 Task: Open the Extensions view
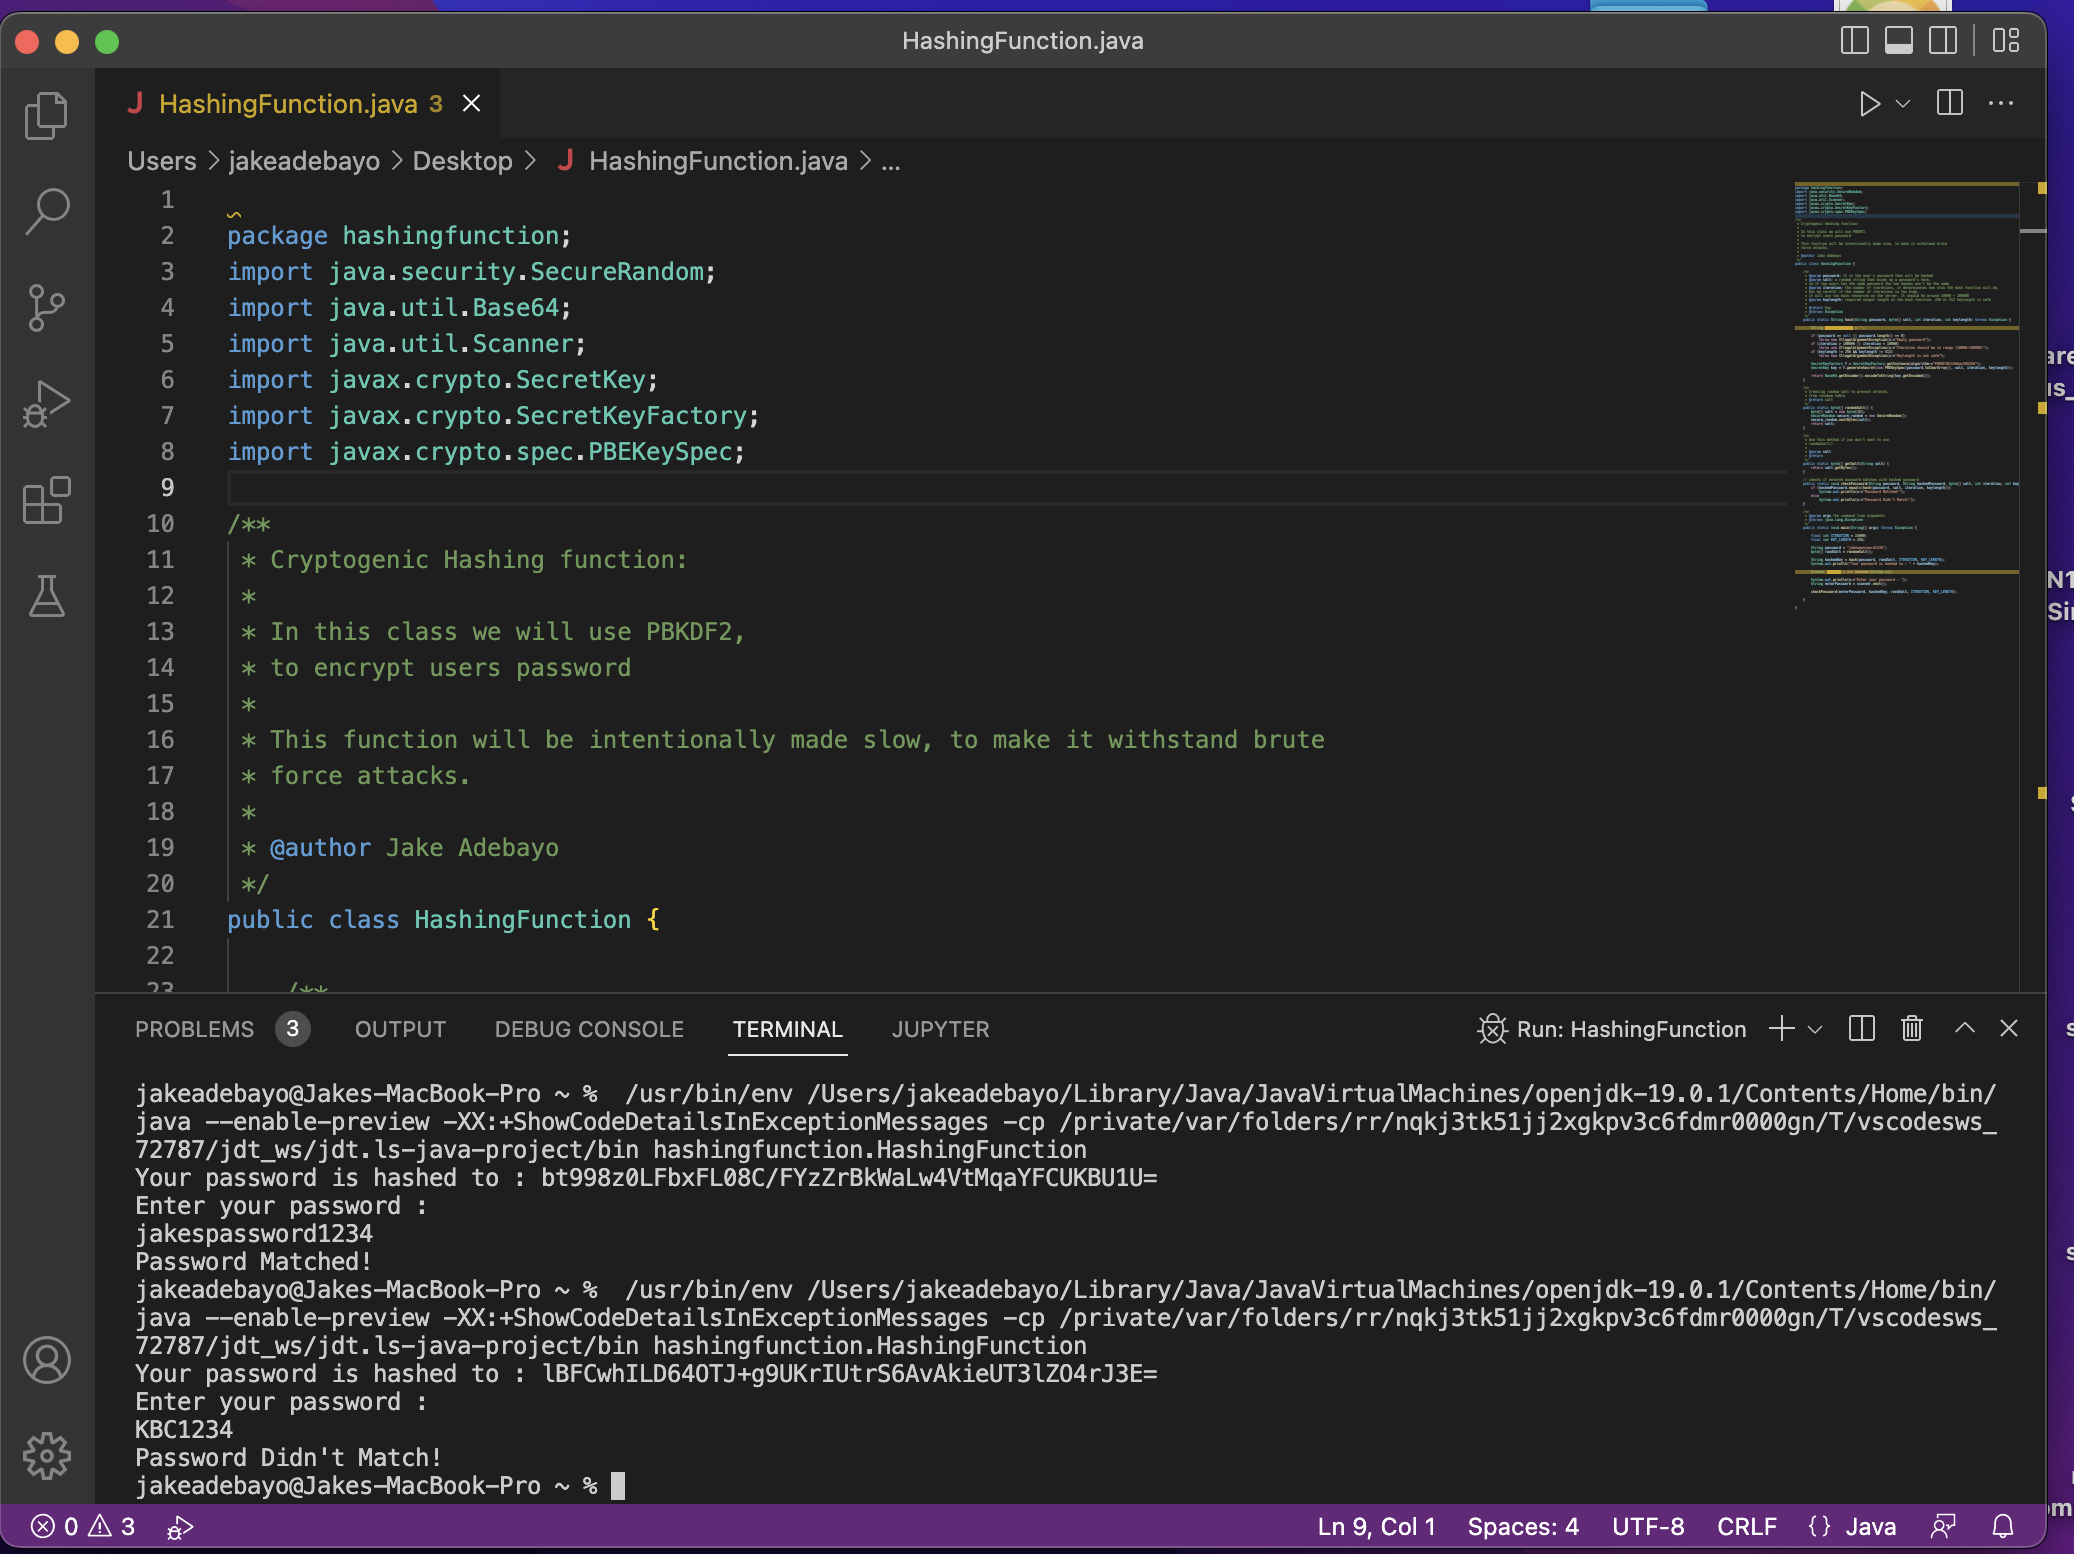[x=47, y=500]
